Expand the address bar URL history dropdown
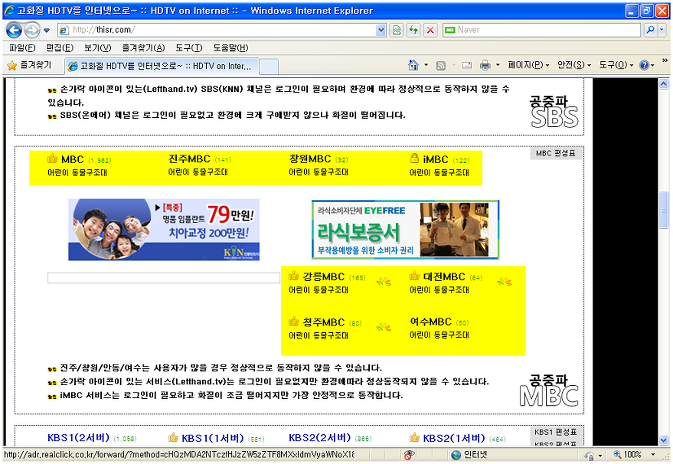Viewport: 673px width, 464px height. click(381, 30)
